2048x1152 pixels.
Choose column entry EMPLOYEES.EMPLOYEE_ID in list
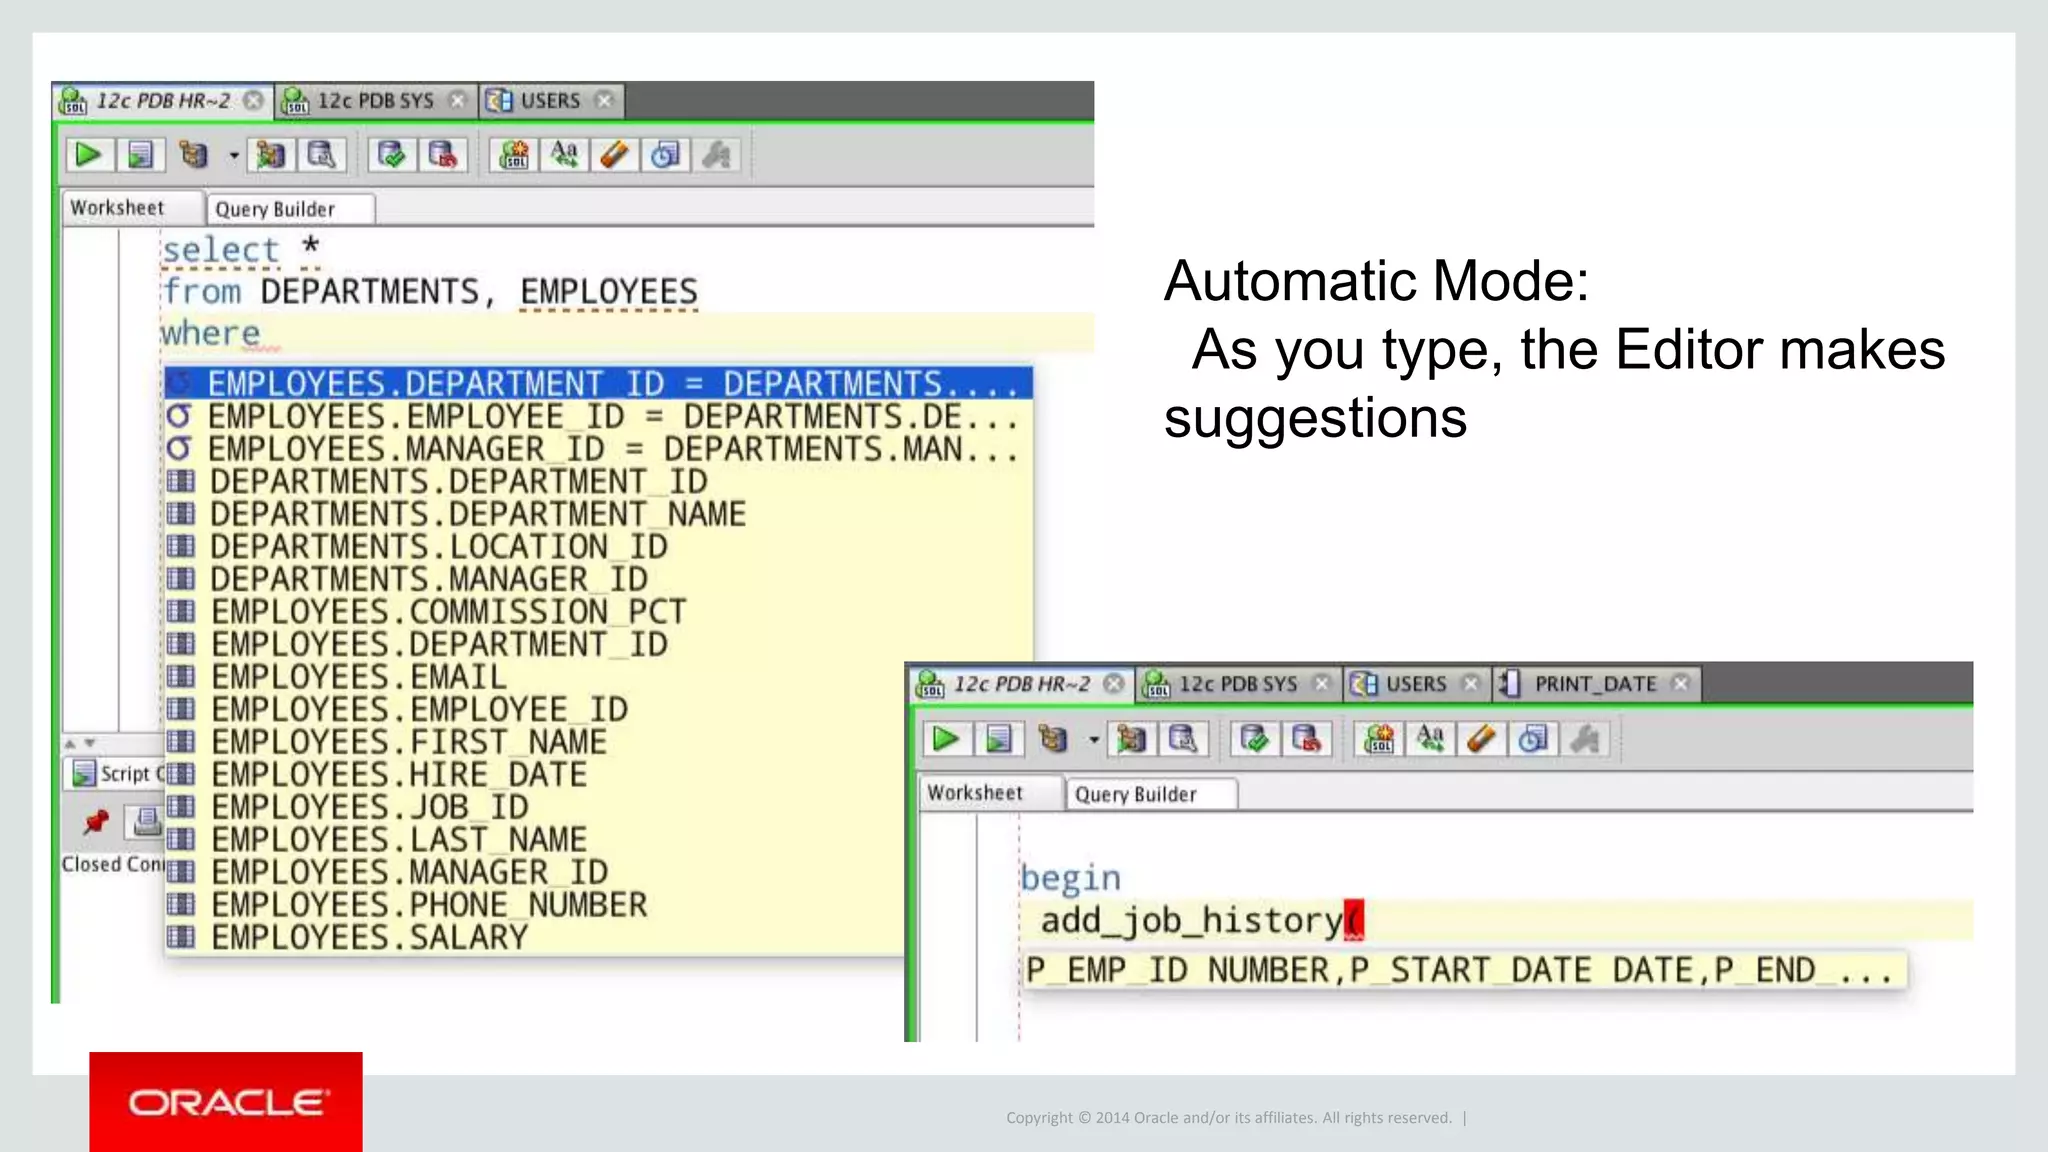tap(535, 709)
